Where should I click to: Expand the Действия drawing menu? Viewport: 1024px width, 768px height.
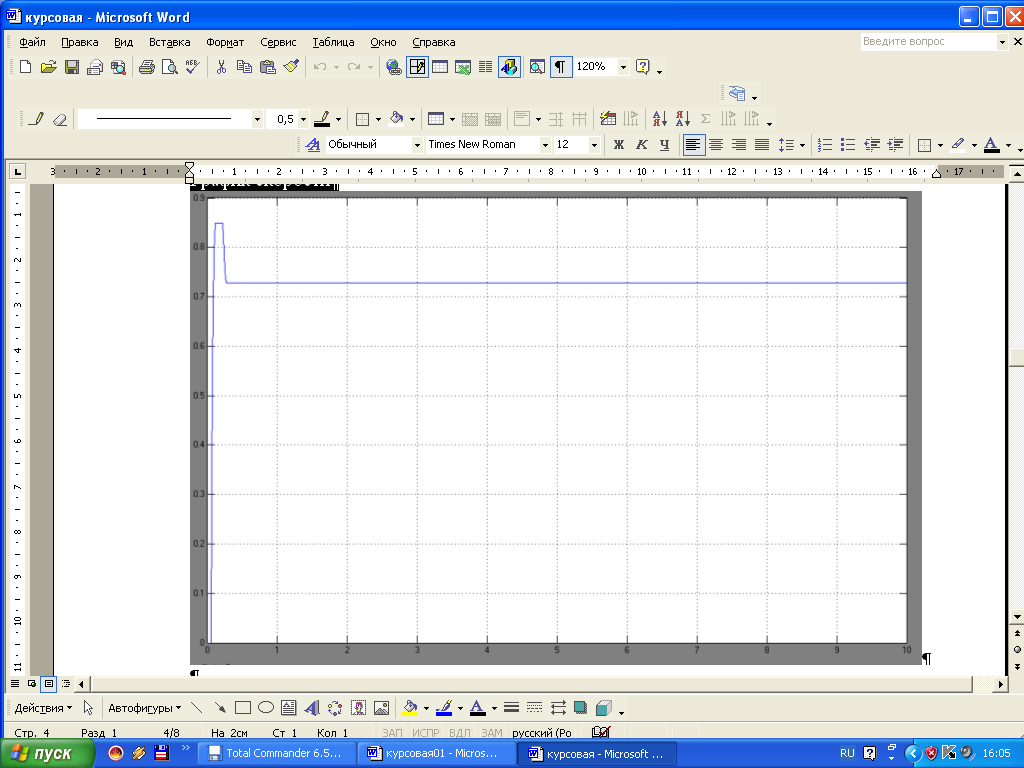pos(43,708)
